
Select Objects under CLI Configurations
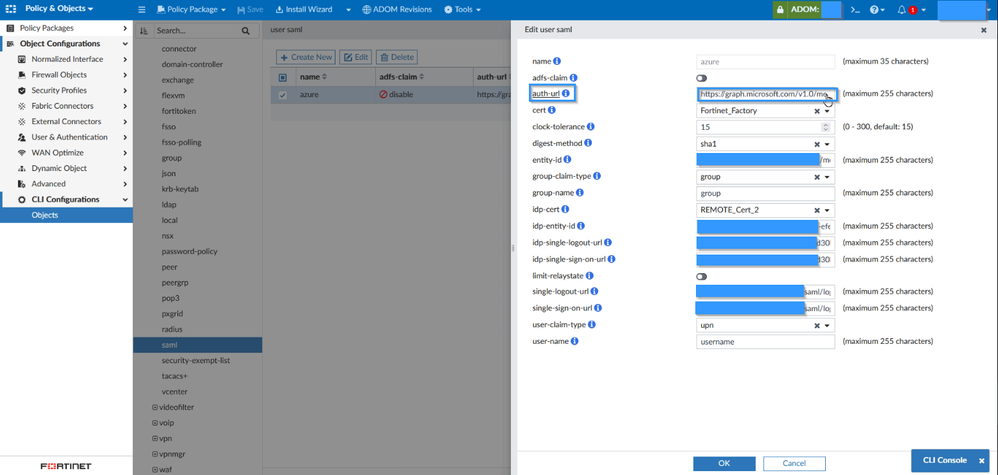tap(66, 215)
